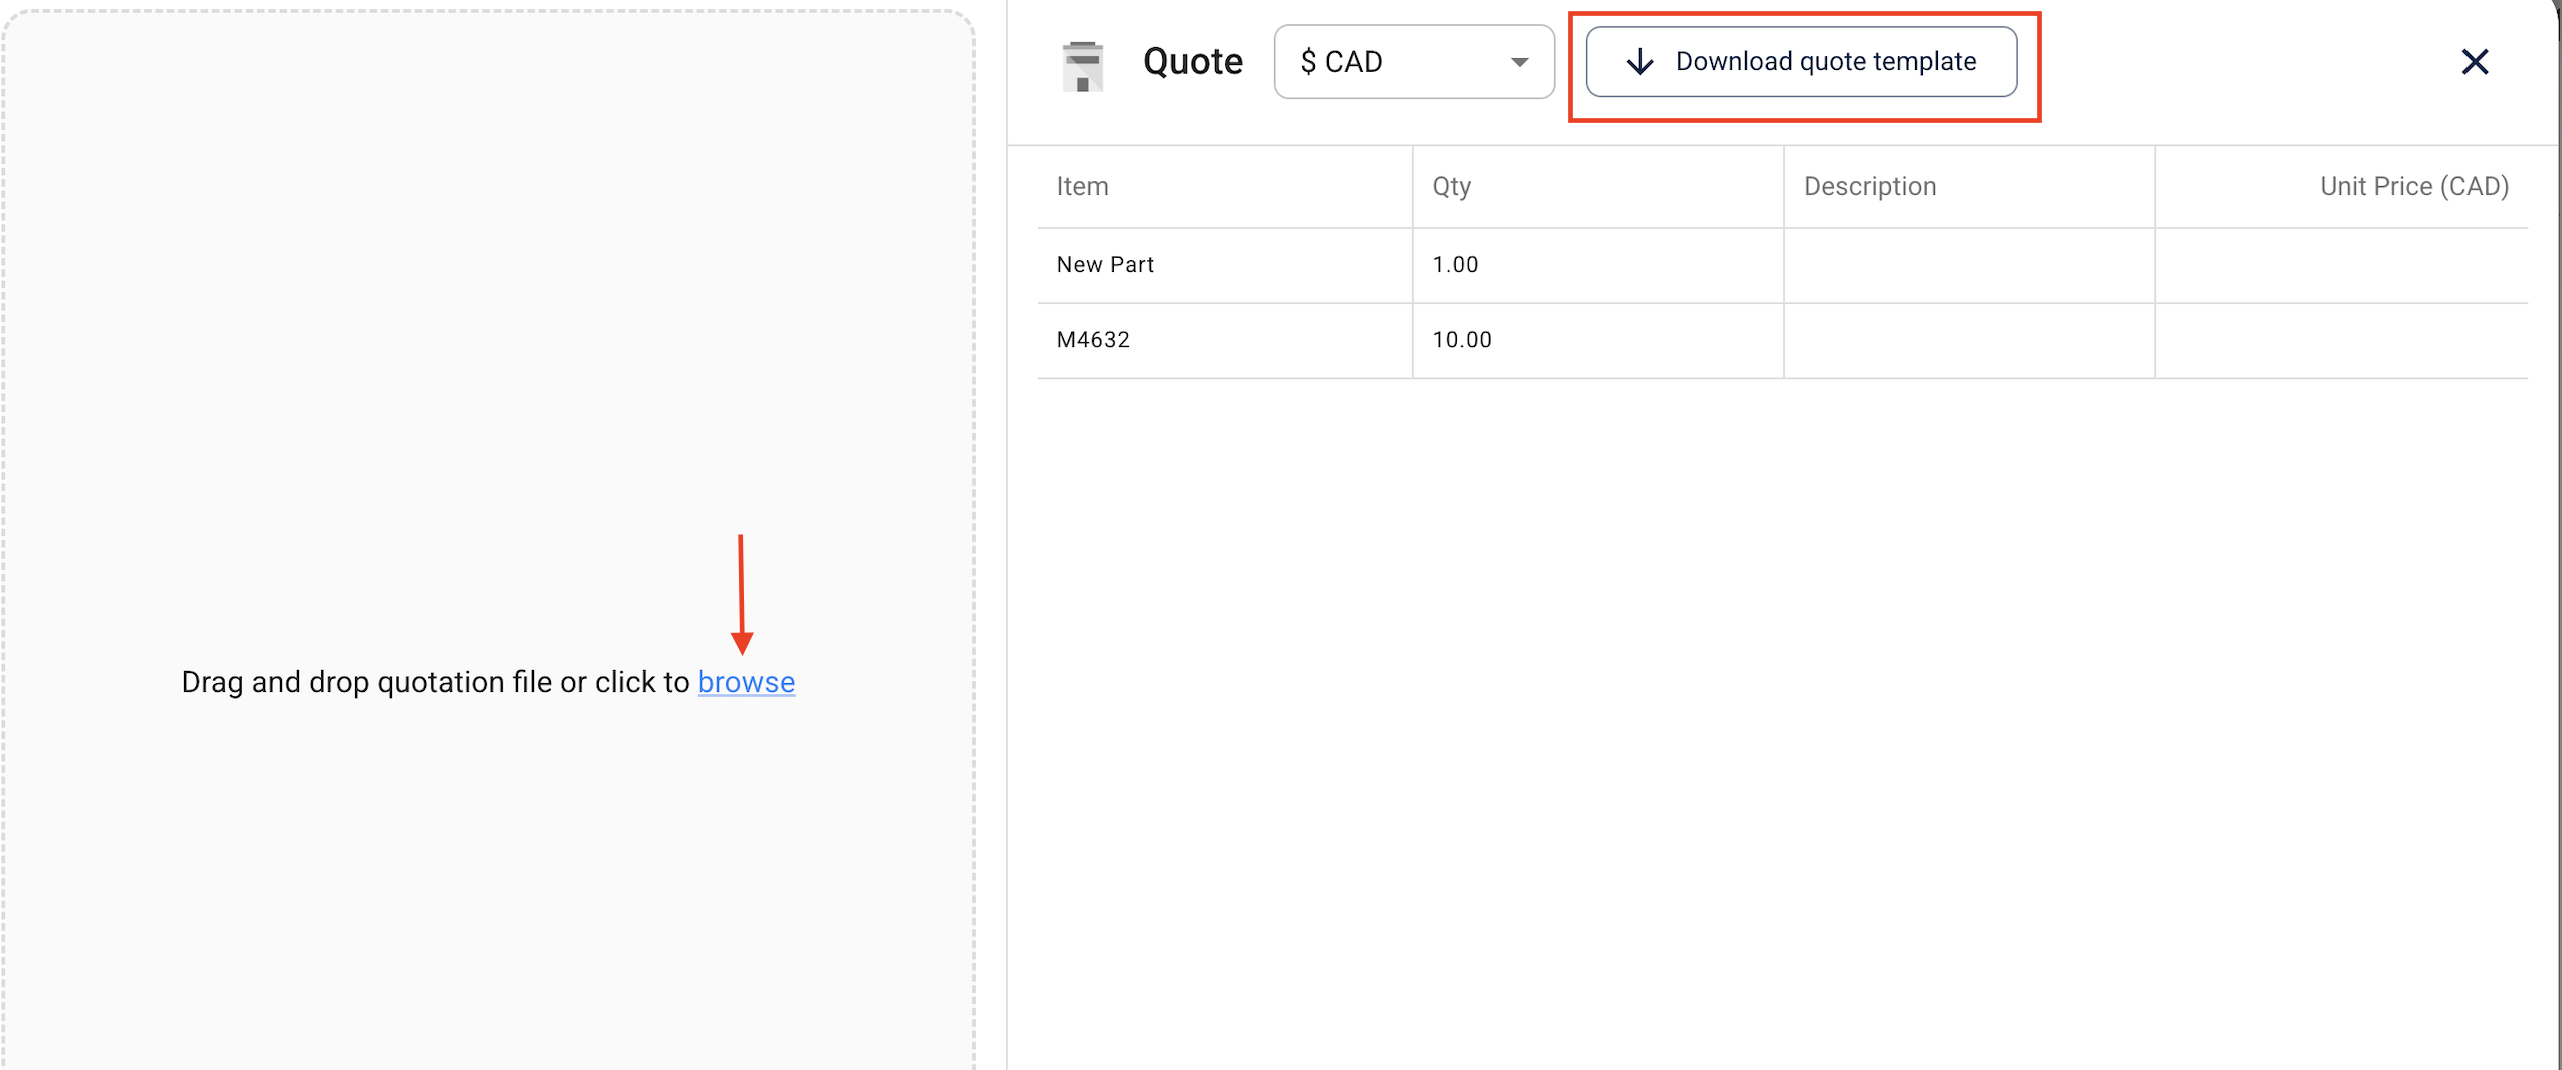Click Unit Price cell for New Part
This screenshot has height=1070, width=2562.
point(2340,265)
